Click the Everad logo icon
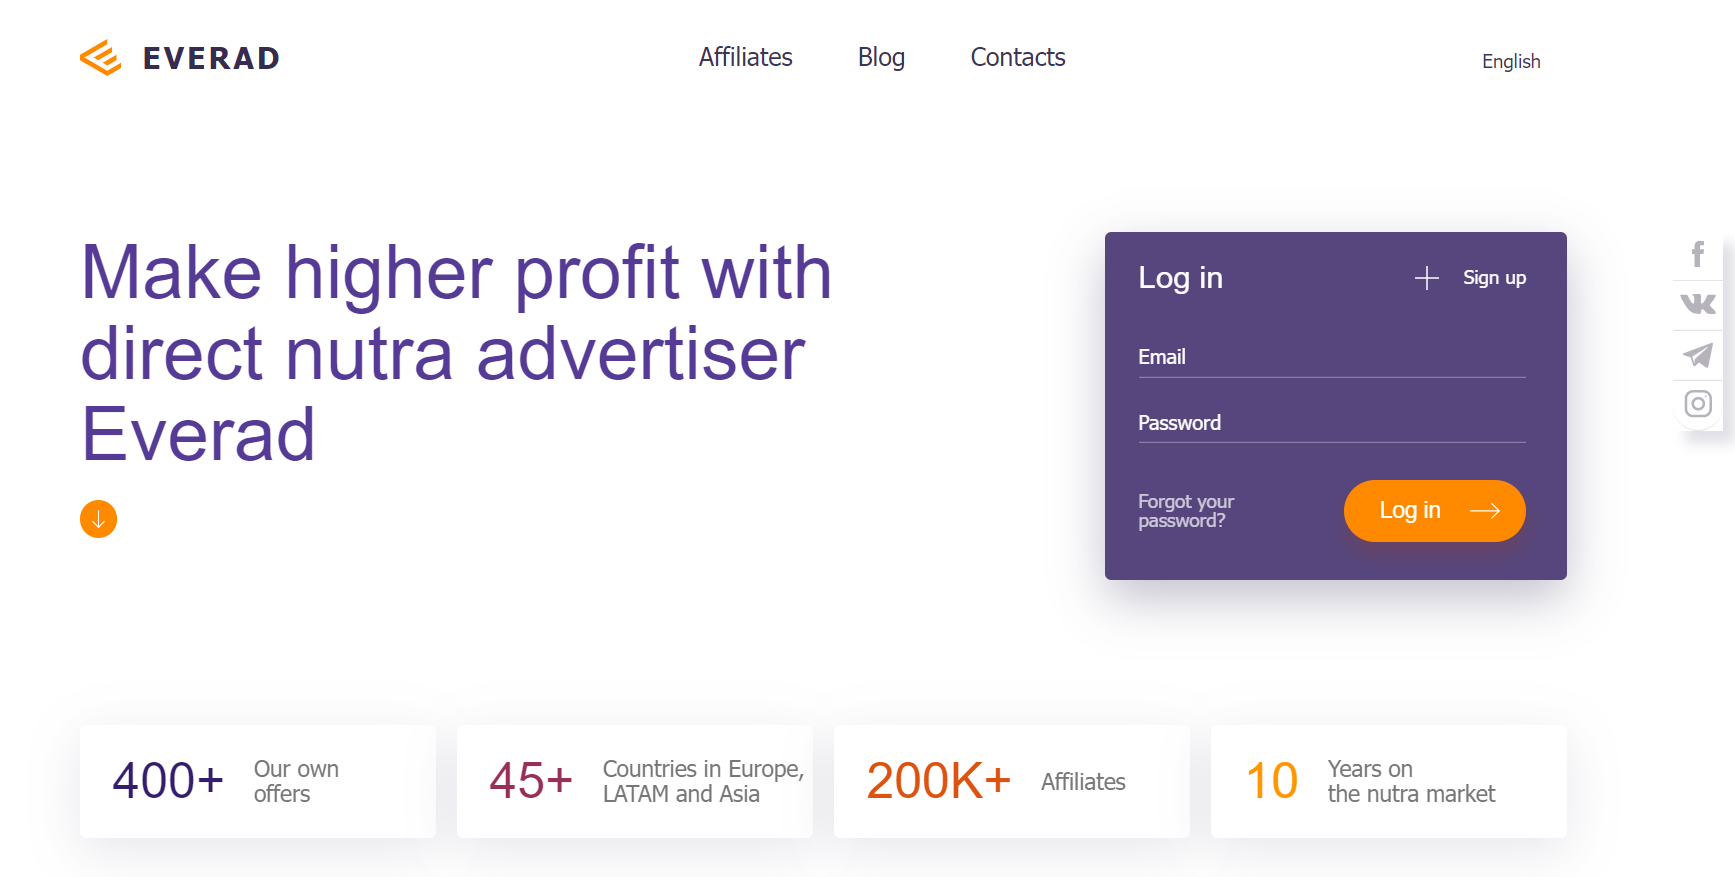Image resolution: width=1735 pixels, height=877 pixels. (x=100, y=58)
